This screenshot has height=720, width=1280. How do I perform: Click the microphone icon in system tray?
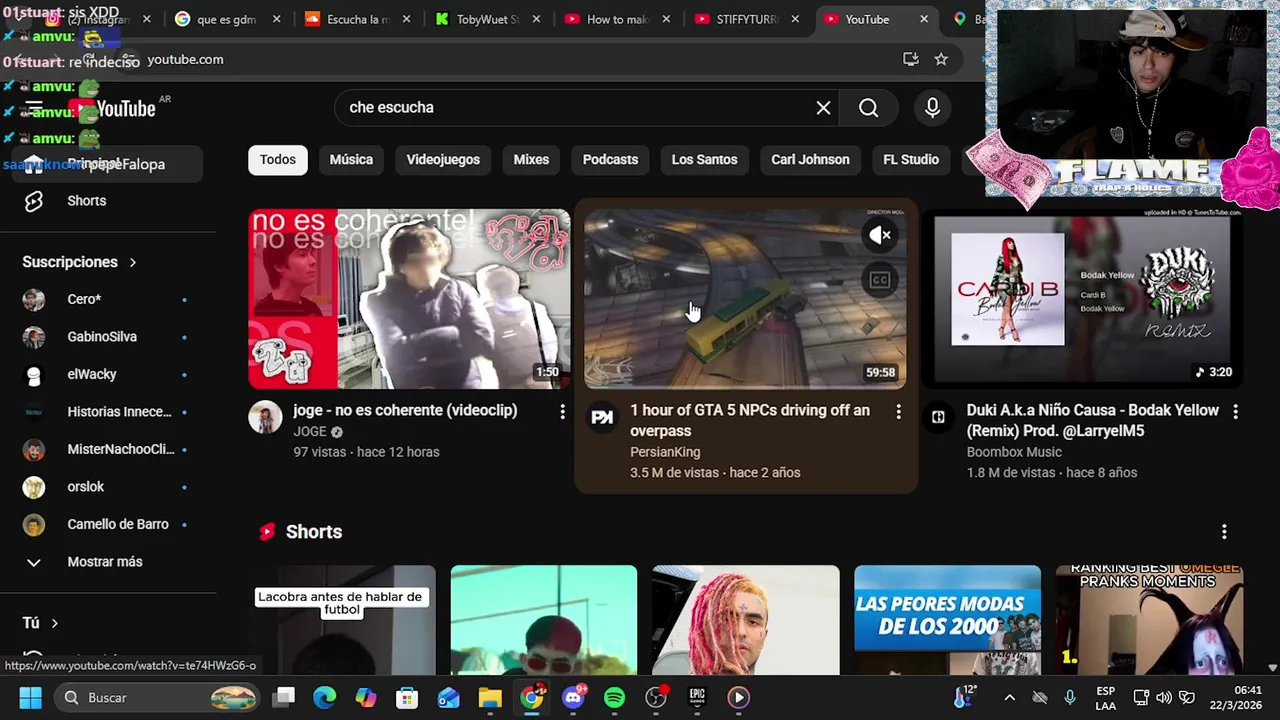(1069, 698)
